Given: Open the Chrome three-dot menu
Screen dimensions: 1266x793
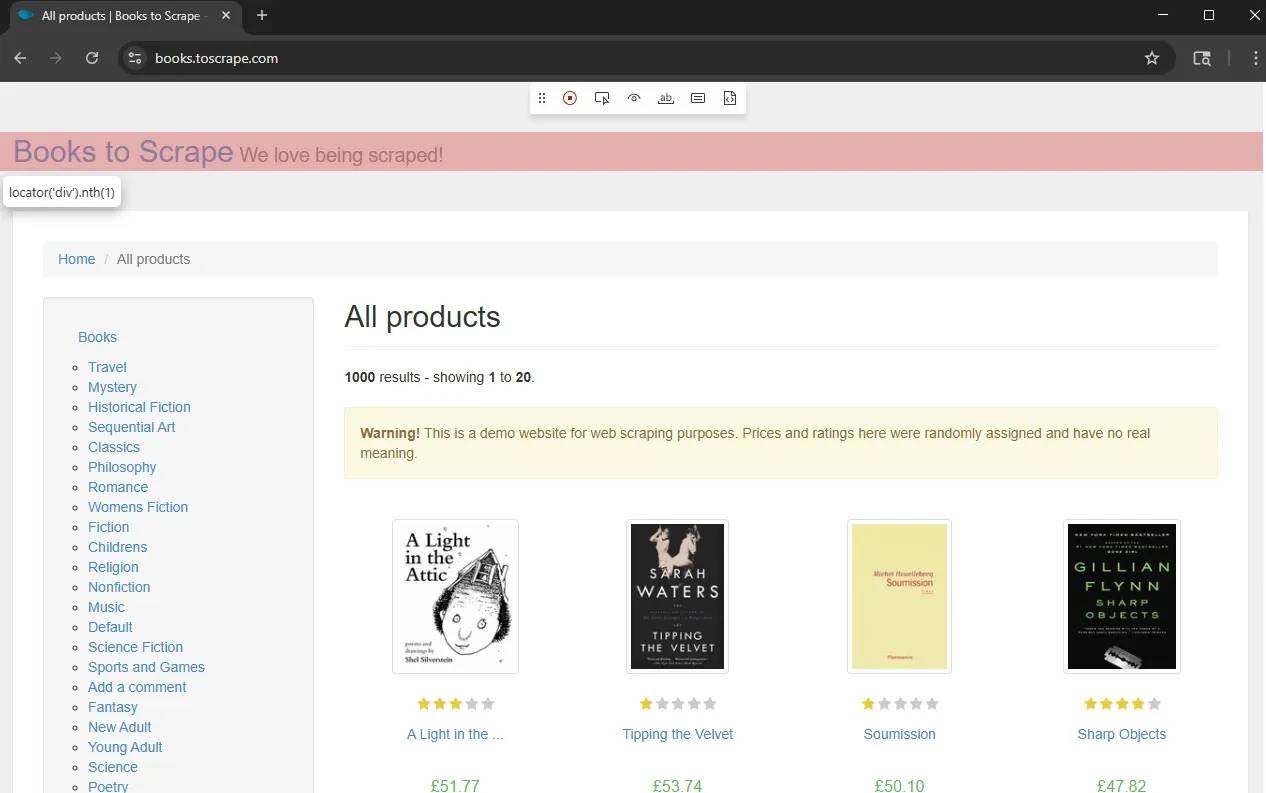Looking at the screenshot, I should pos(1256,58).
